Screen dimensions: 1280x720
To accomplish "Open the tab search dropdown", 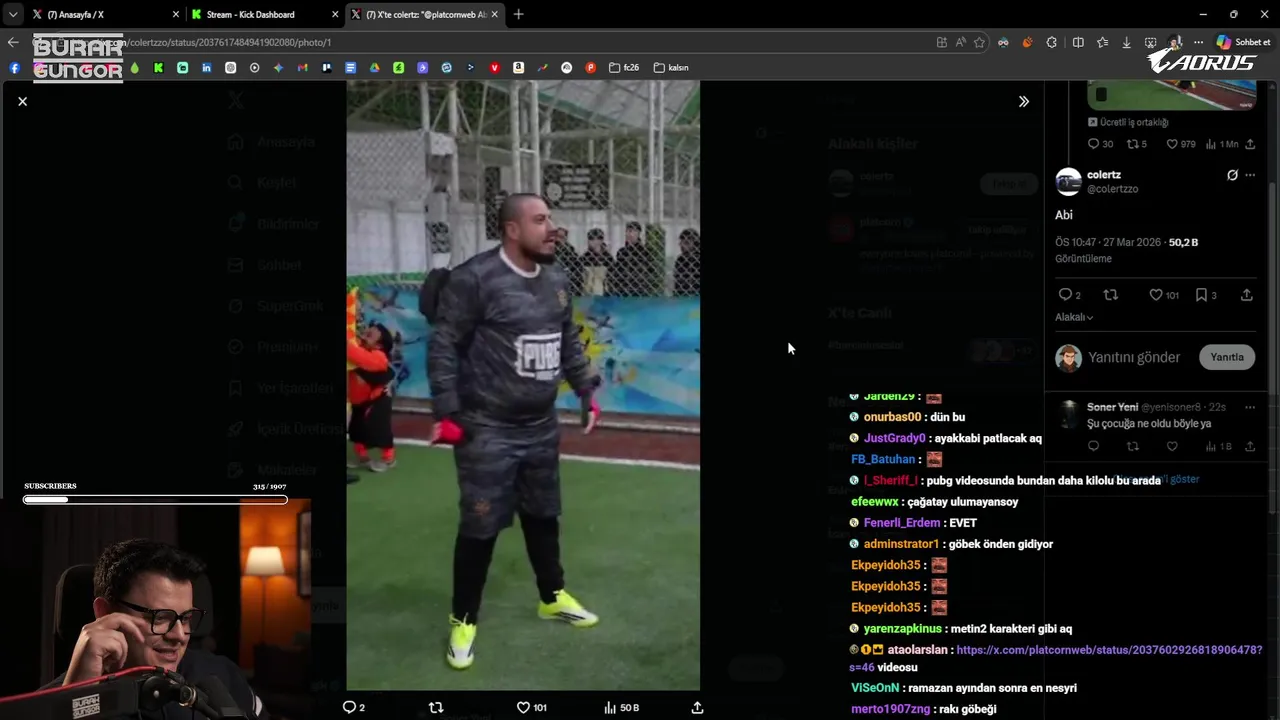I will tap(12, 14).
